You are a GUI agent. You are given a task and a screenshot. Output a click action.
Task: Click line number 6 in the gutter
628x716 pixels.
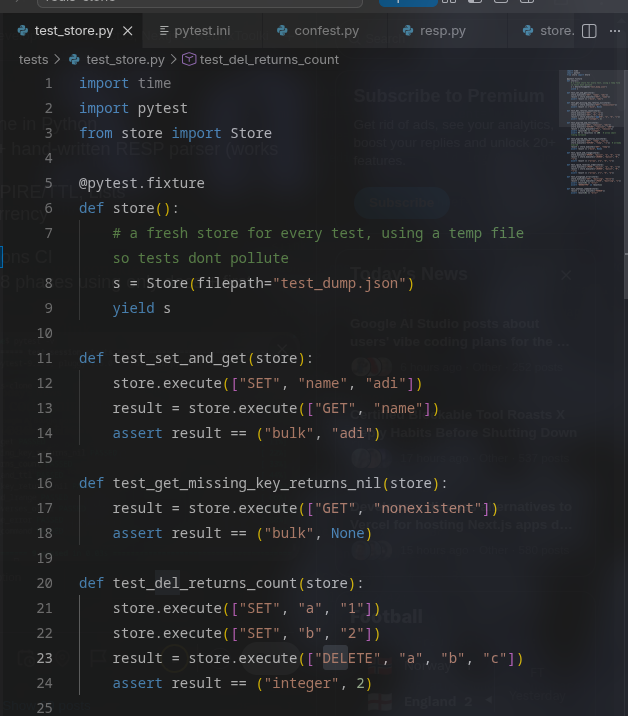(48, 208)
